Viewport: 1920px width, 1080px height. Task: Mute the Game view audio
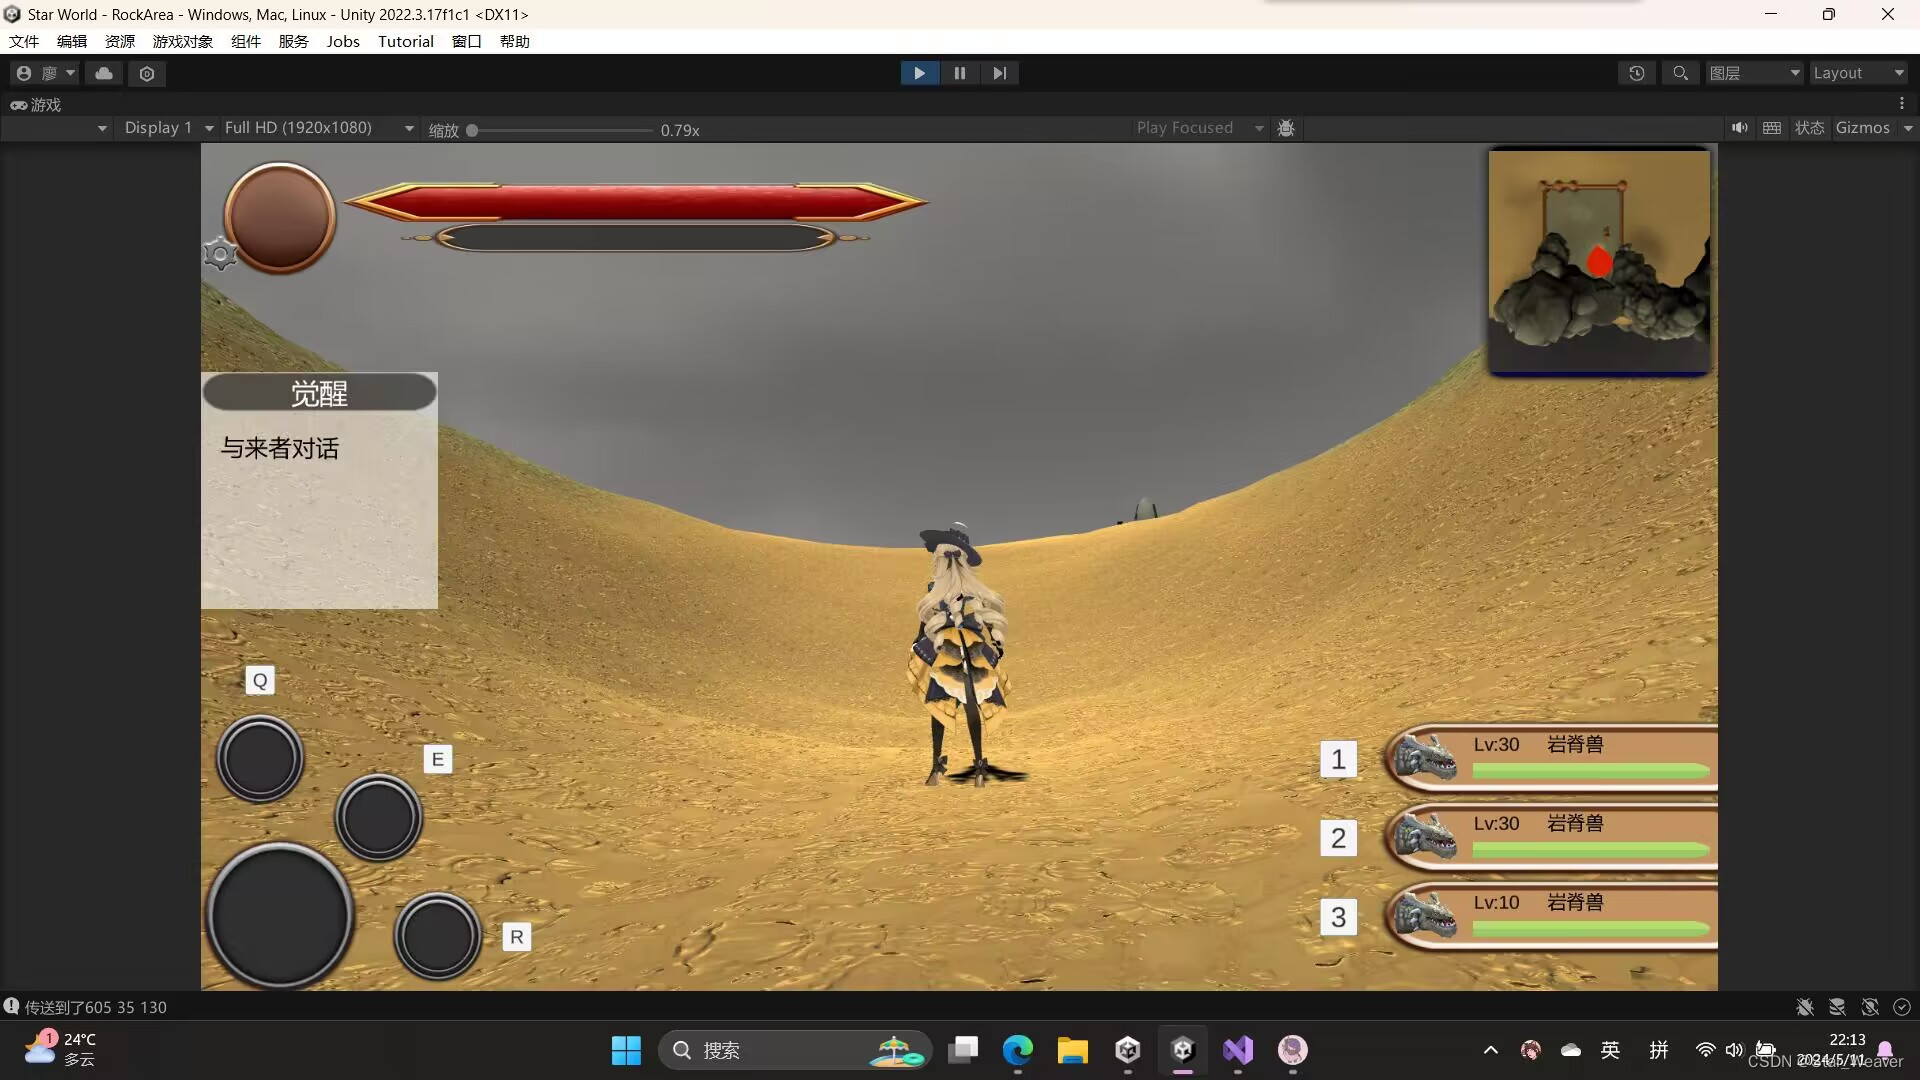[x=1740, y=128]
